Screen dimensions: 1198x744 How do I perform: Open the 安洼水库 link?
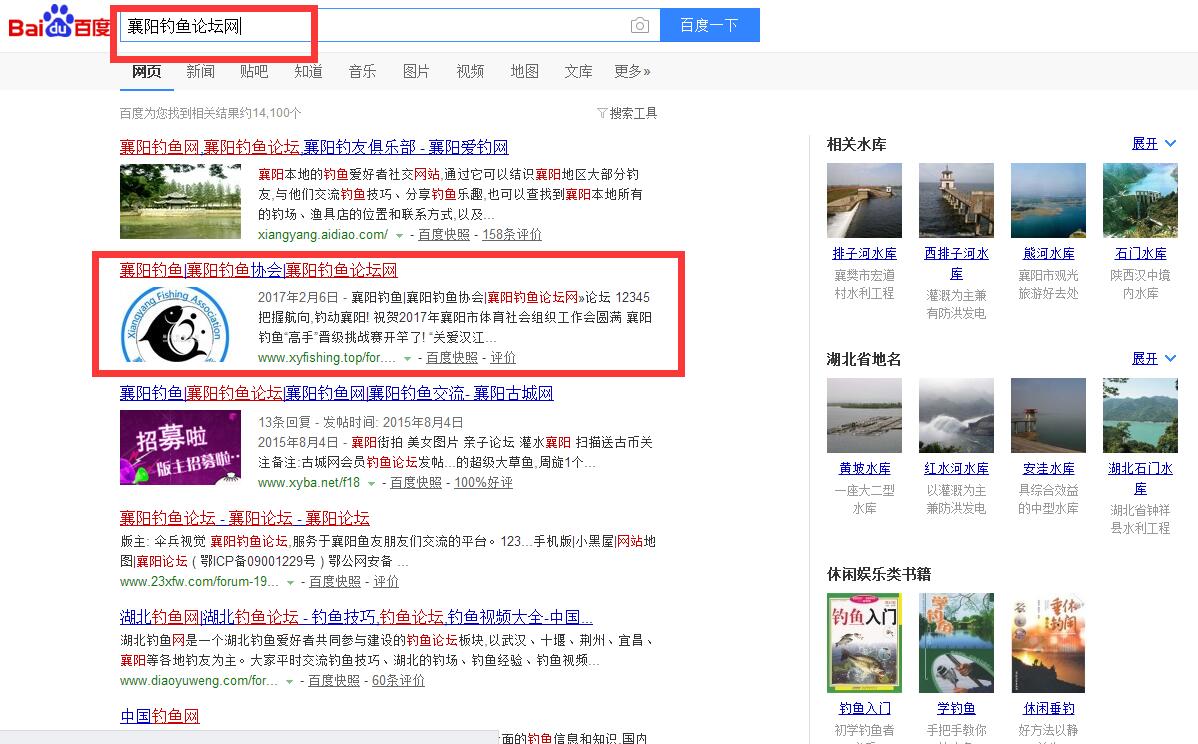click(1048, 468)
